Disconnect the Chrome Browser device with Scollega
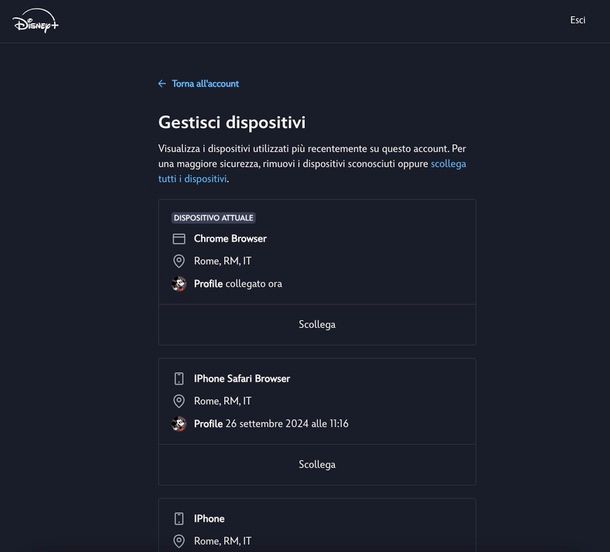This screenshot has width=610, height=552. tap(317, 324)
